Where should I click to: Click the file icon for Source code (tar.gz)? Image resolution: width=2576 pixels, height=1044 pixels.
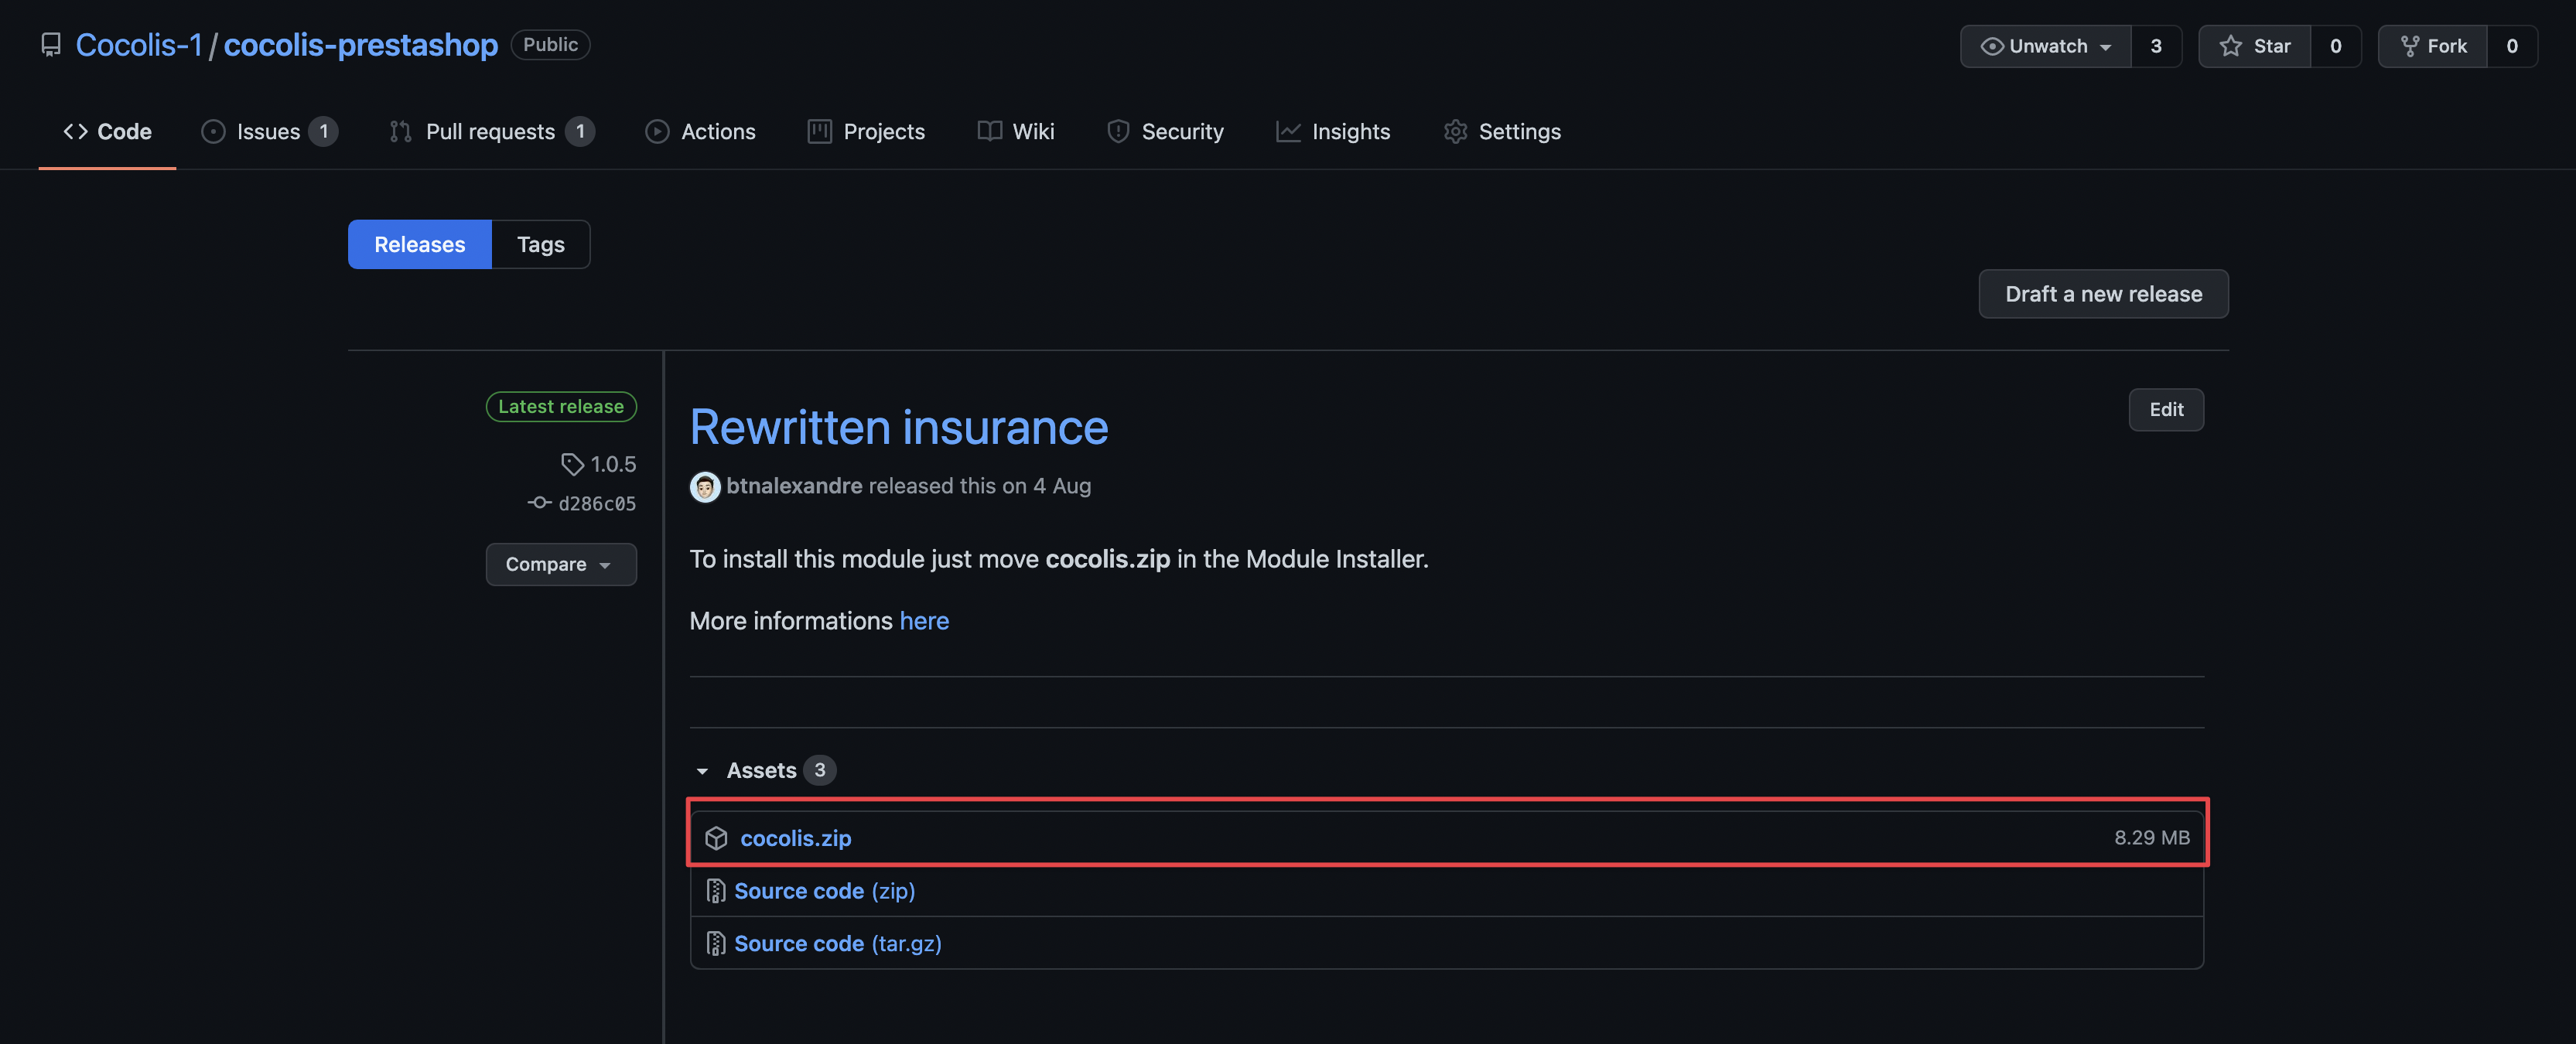coord(715,944)
